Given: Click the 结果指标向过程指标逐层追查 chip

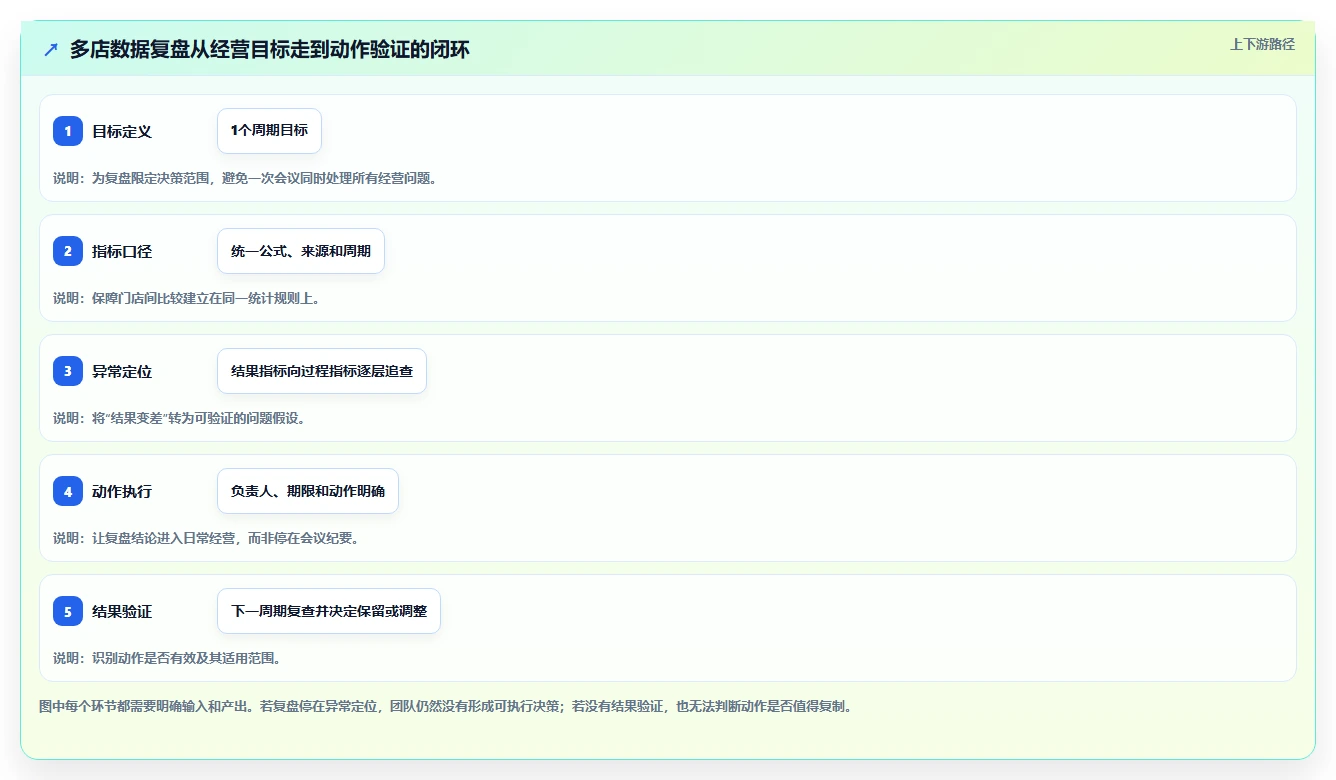Looking at the screenshot, I should pos(322,371).
